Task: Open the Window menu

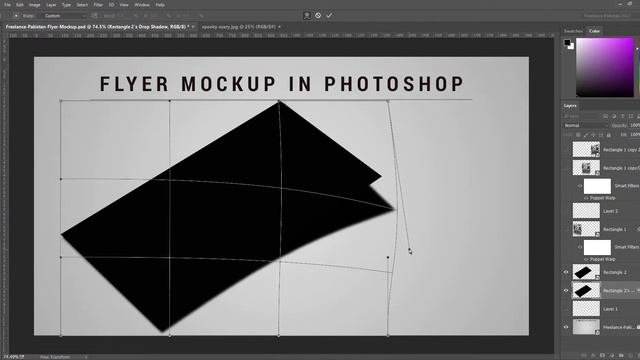Action: [x=142, y=5]
